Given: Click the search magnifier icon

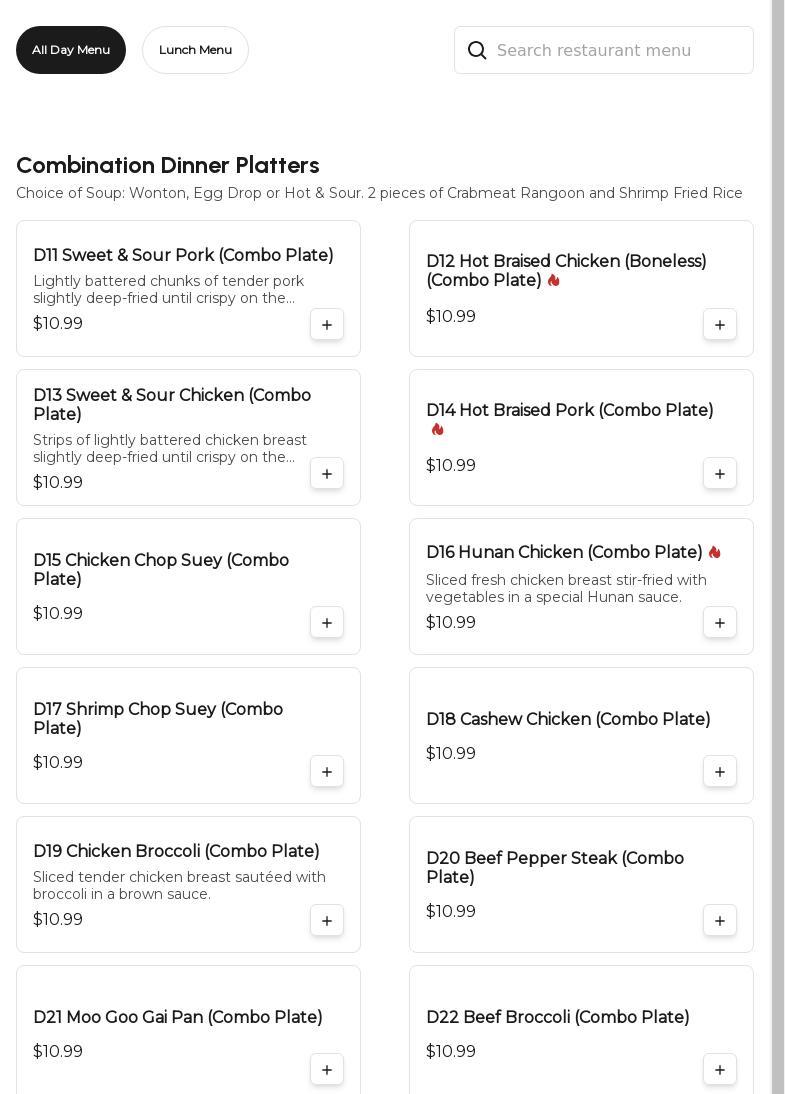Looking at the screenshot, I should point(477,51).
